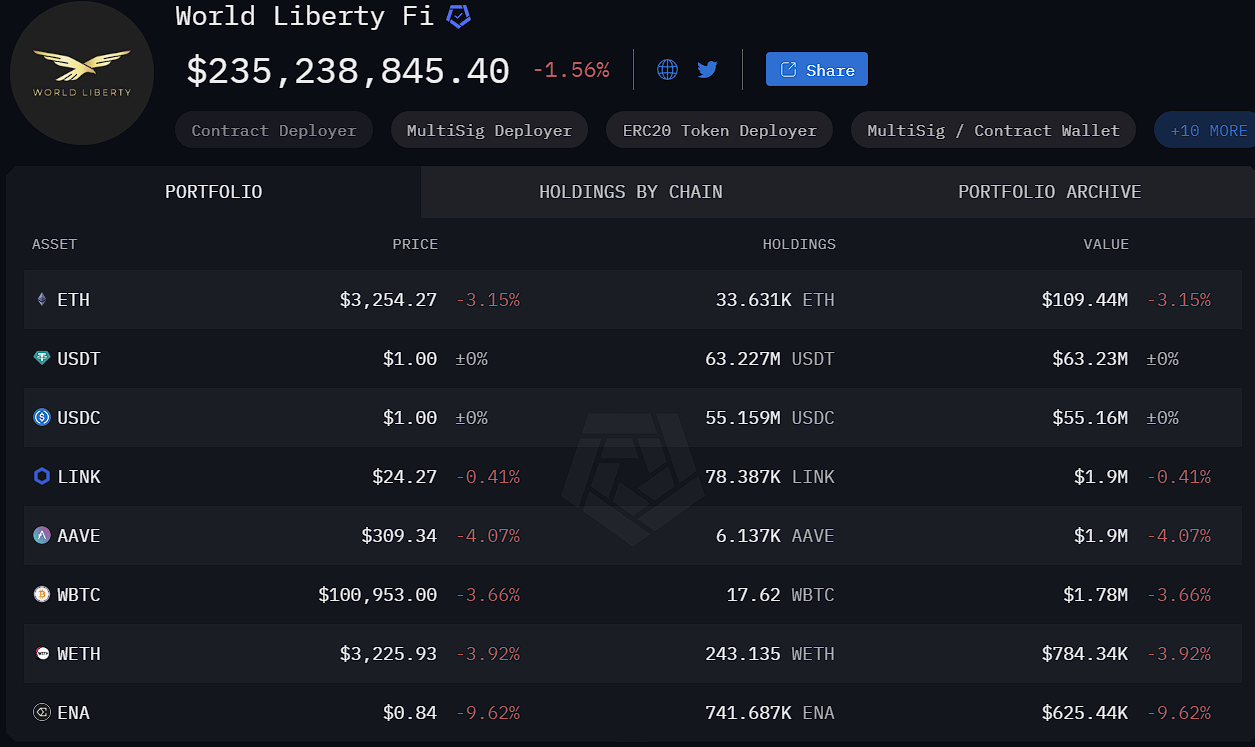The width and height of the screenshot is (1255, 747).
Task: Click the ETH token icon
Action: pos(42,300)
